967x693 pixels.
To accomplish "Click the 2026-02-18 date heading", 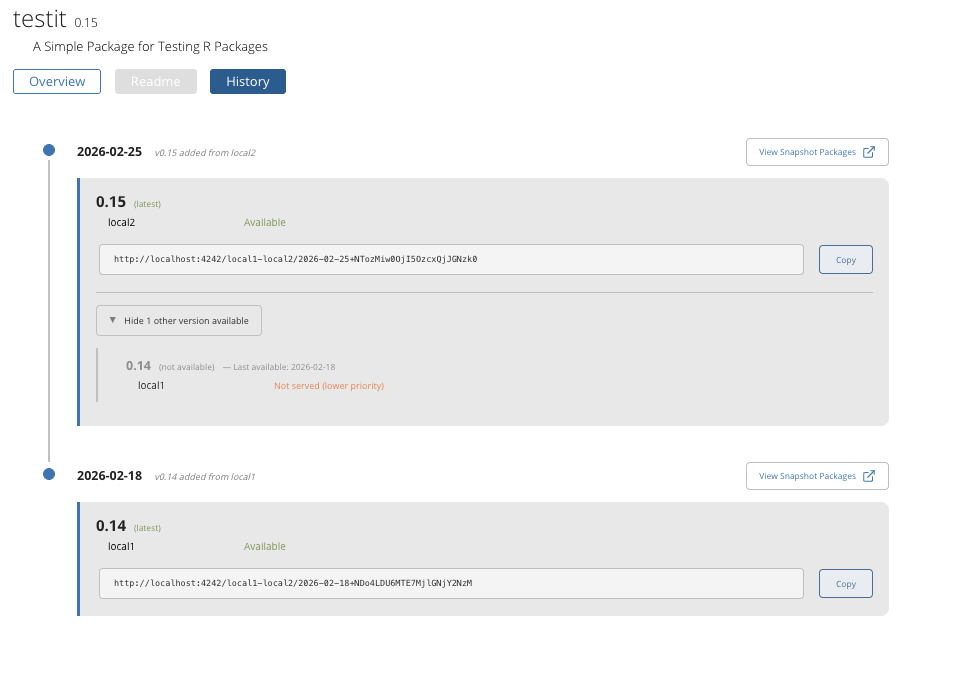I will point(109,476).
